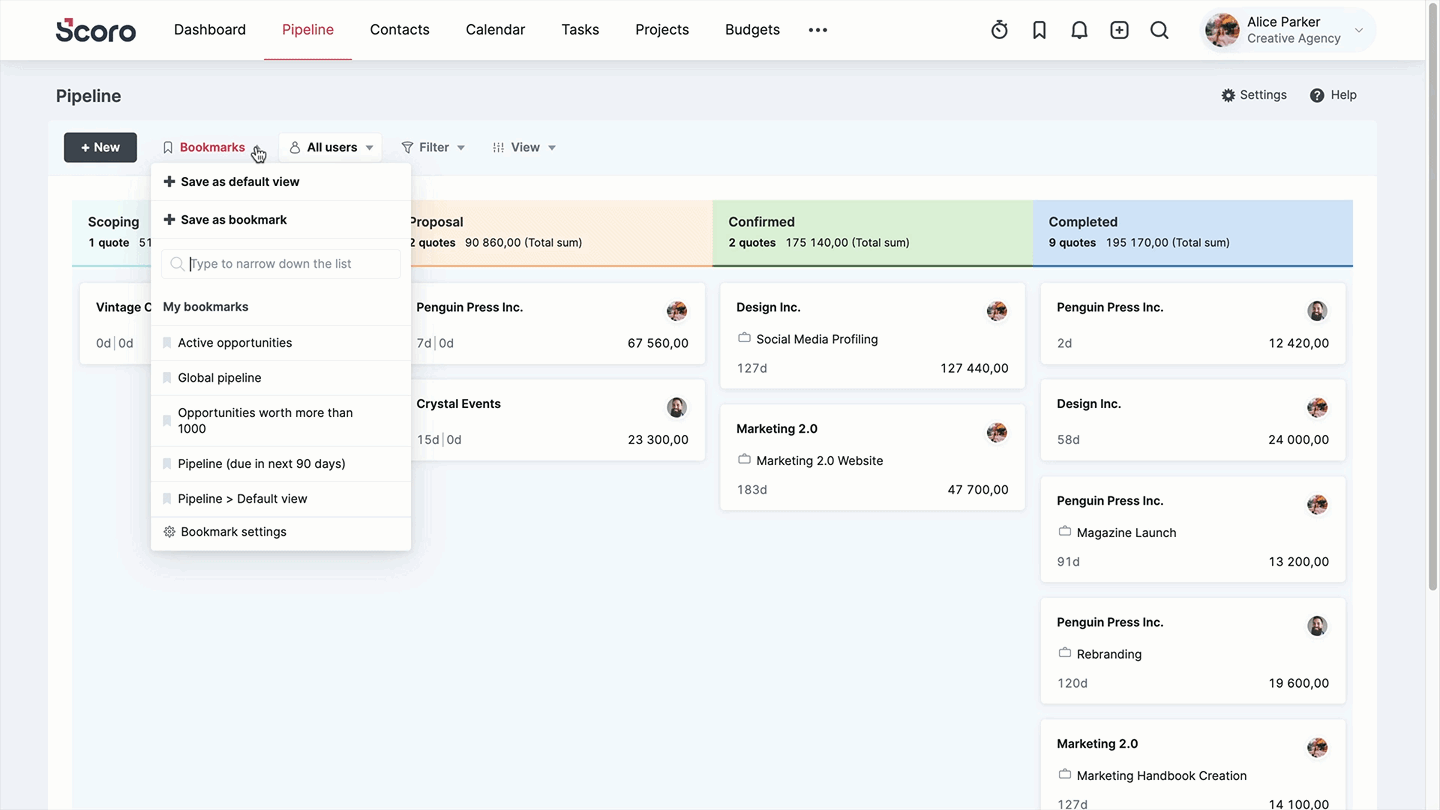Open the Budgets tab
This screenshot has width=1440, height=810.
click(x=752, y=30)
